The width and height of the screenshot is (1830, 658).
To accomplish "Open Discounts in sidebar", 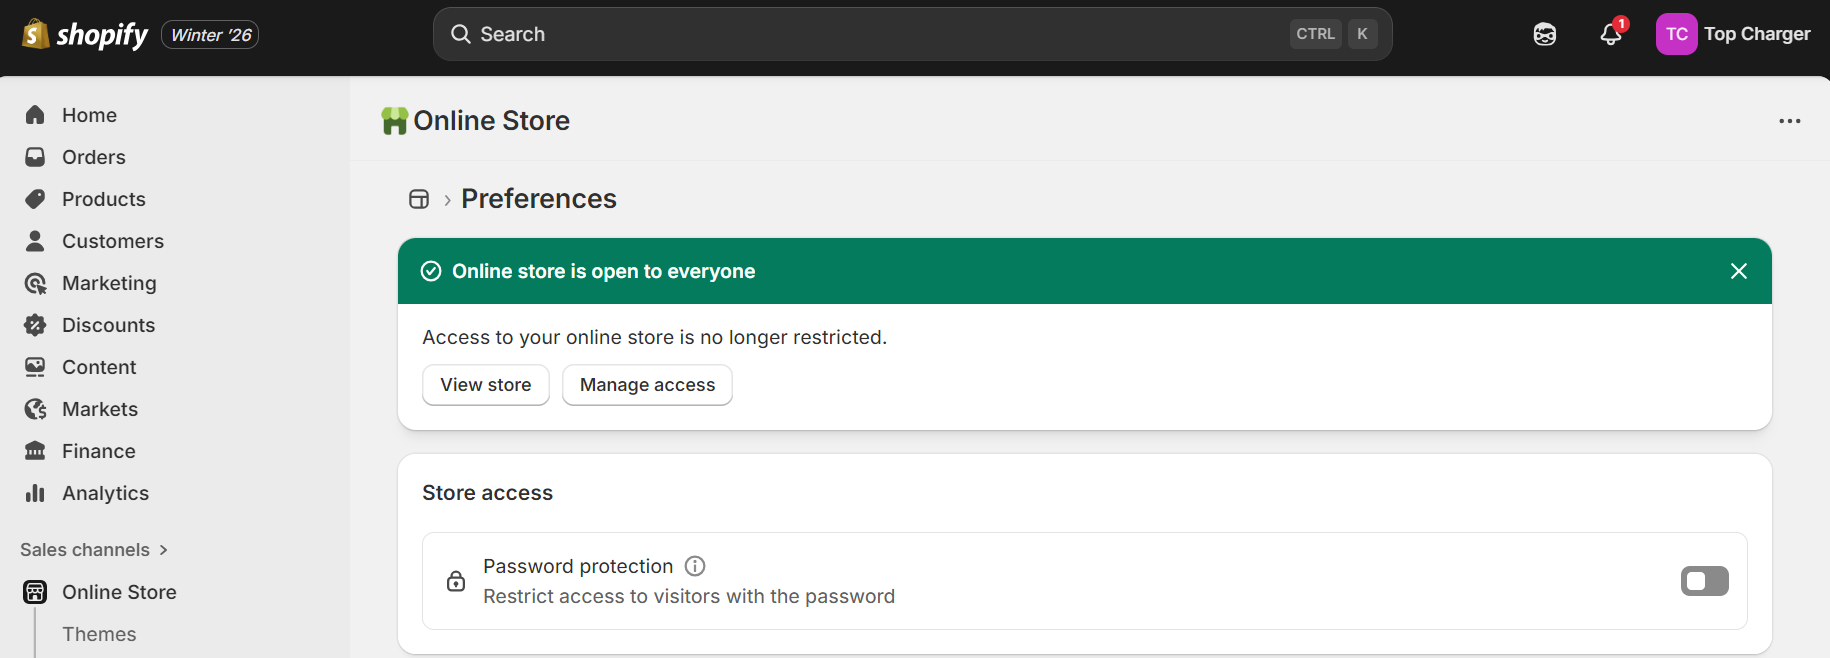I will pyautogui.click(x=109, y=325).
